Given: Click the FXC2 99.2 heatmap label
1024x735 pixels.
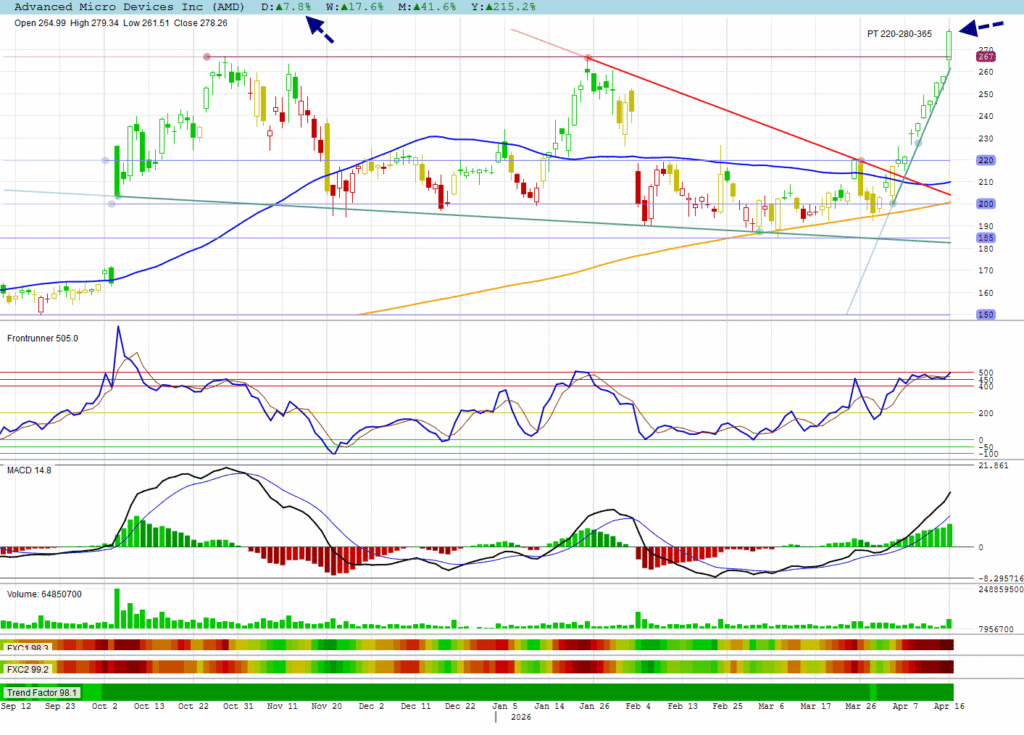Looking at the screenshot, I should tap(30, 667).
